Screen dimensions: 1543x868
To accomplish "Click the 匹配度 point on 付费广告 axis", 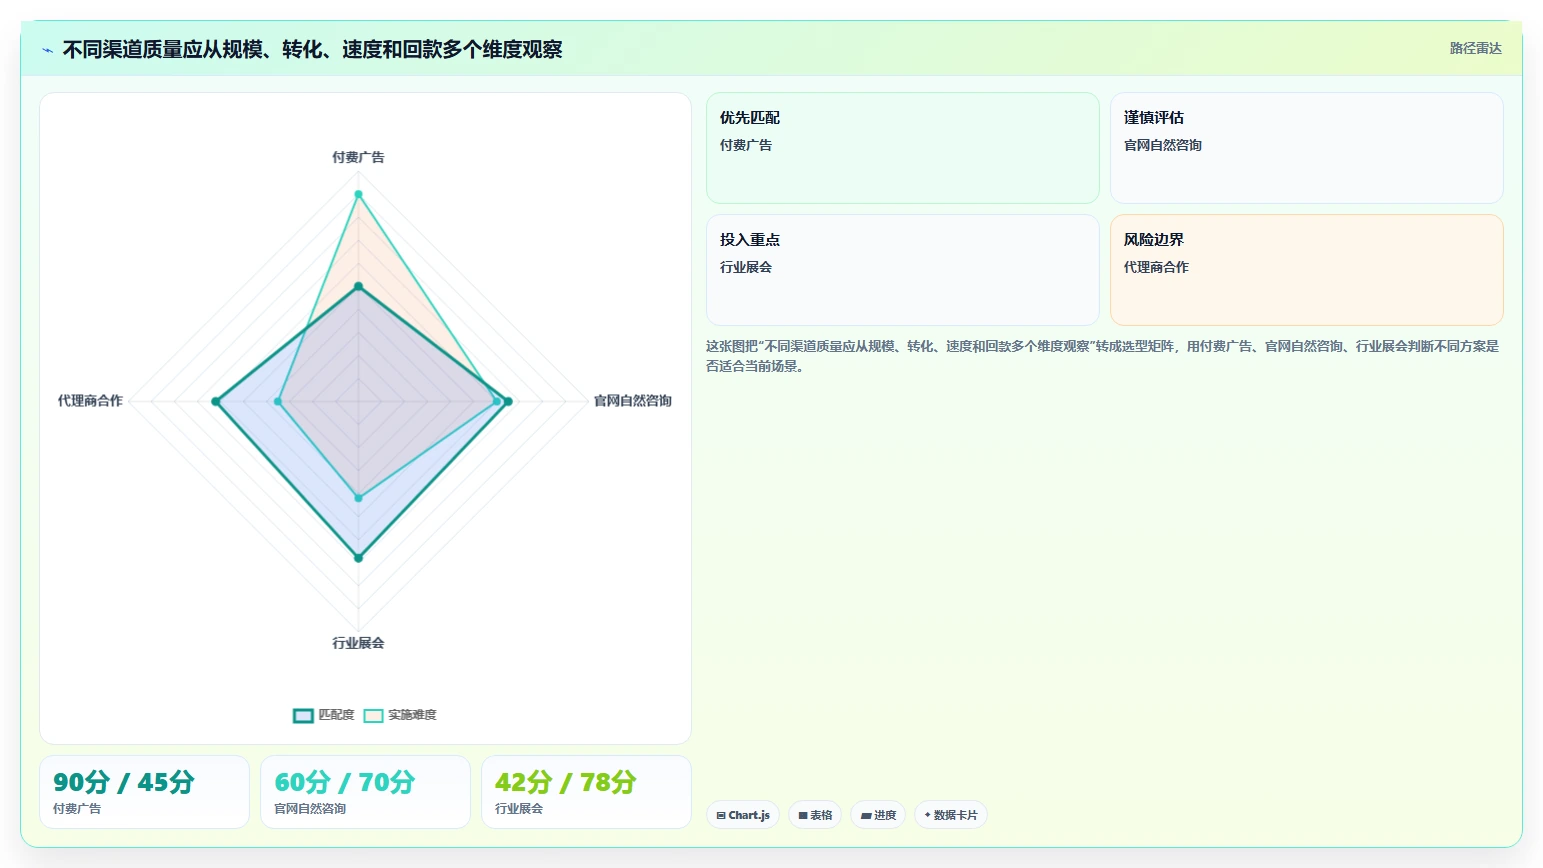I will point(358,286).
